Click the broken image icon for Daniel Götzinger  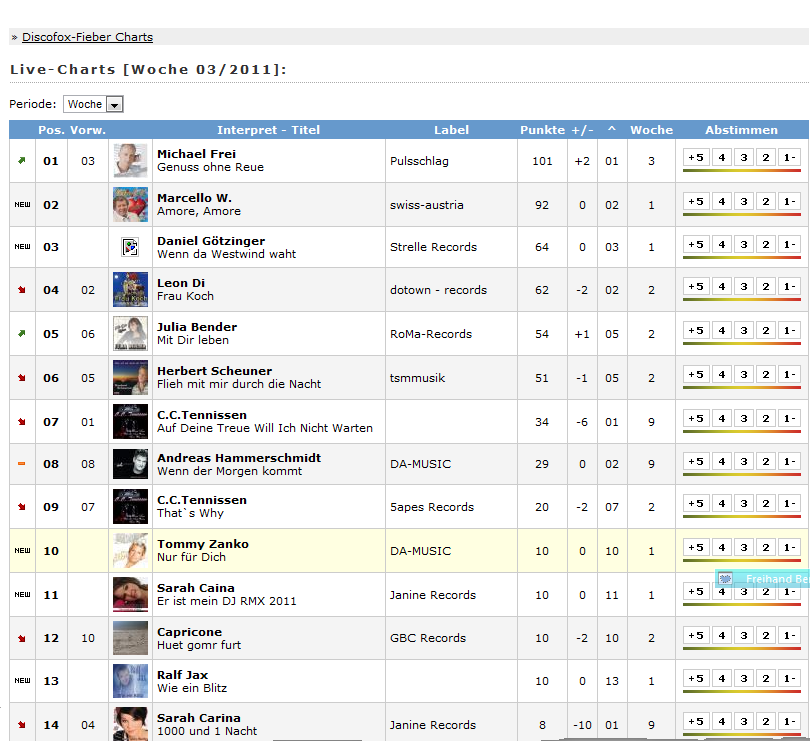tap(130, 247)
